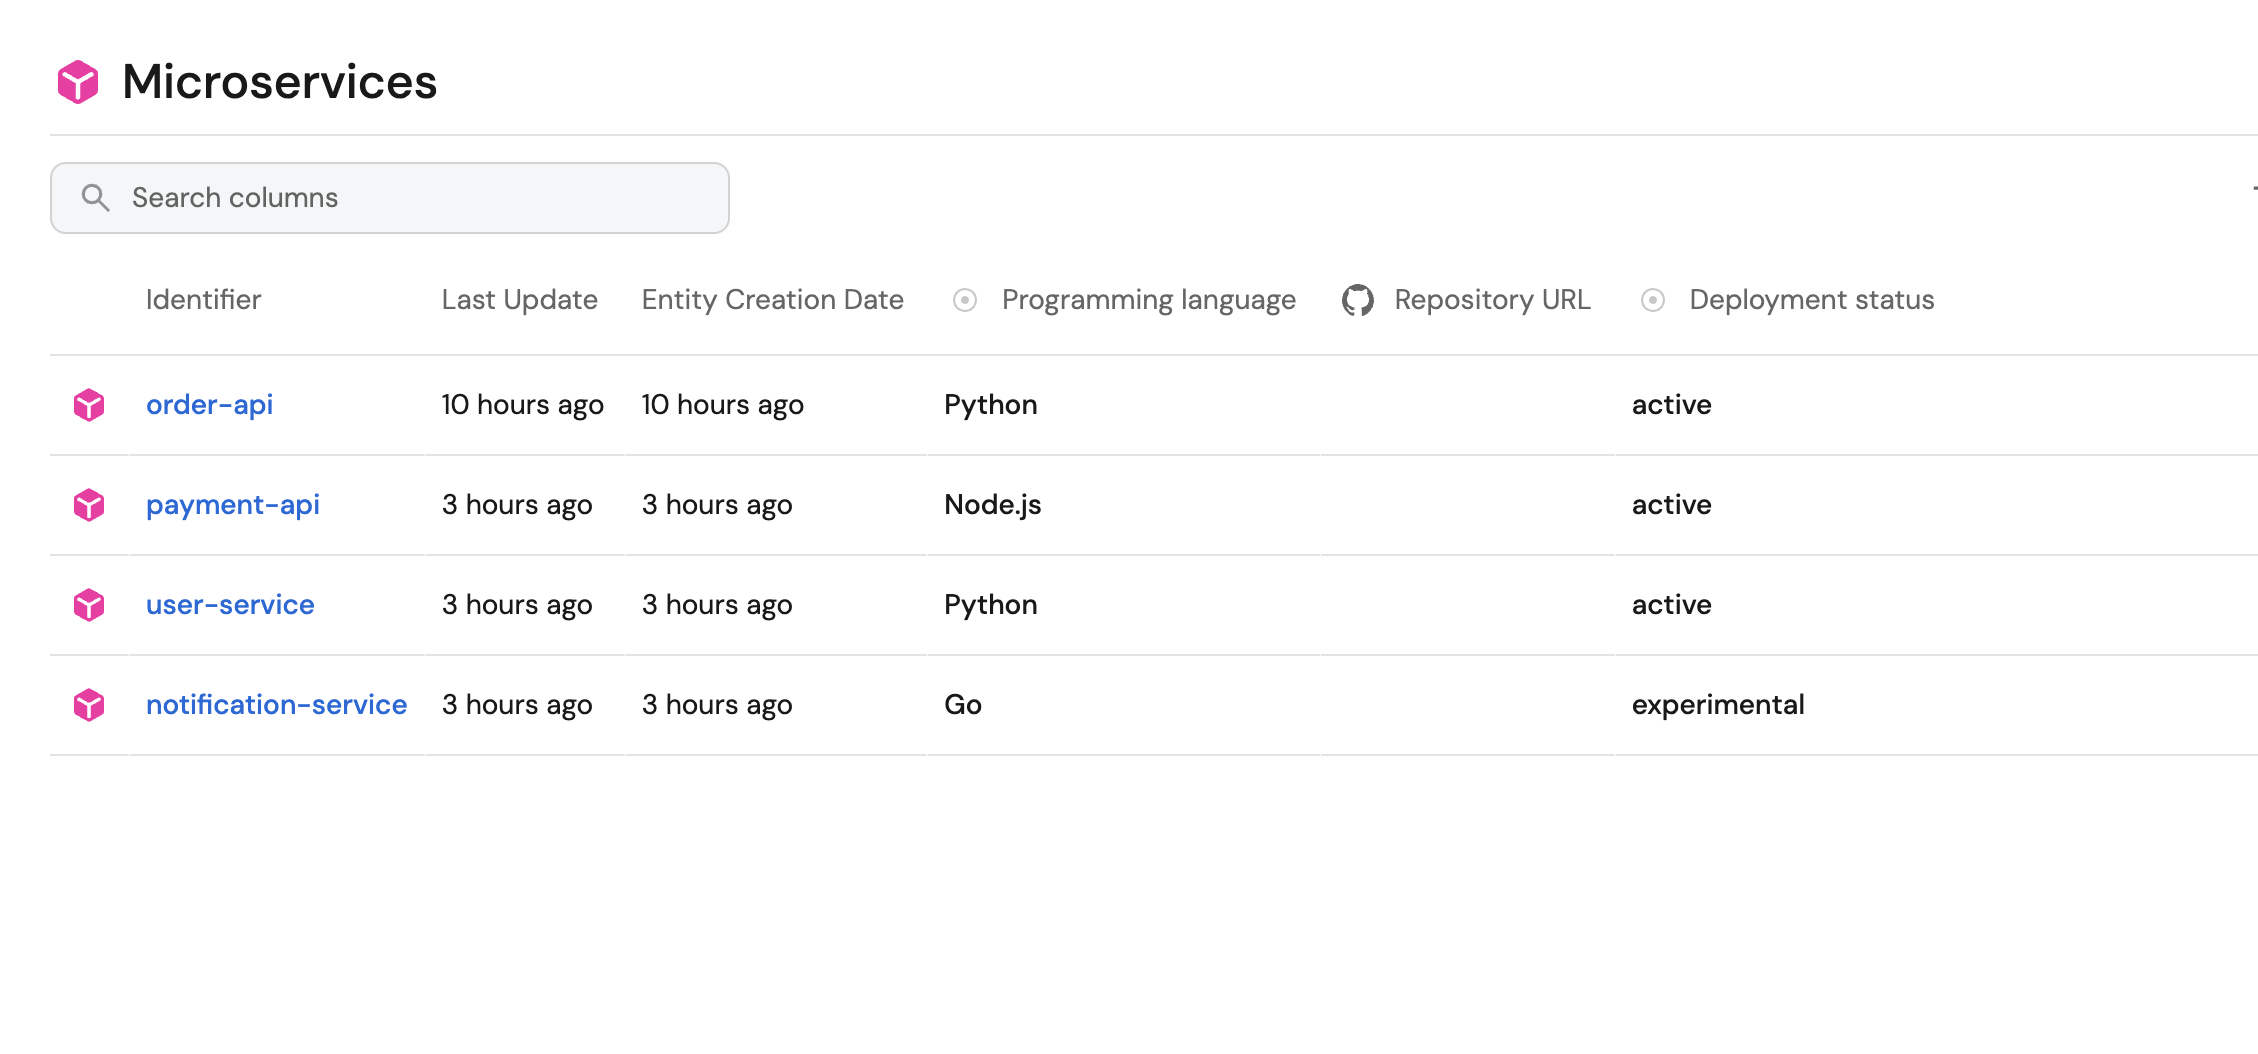Select the Node.js language cell
2258x1054 pixels.
click(992, 505)
